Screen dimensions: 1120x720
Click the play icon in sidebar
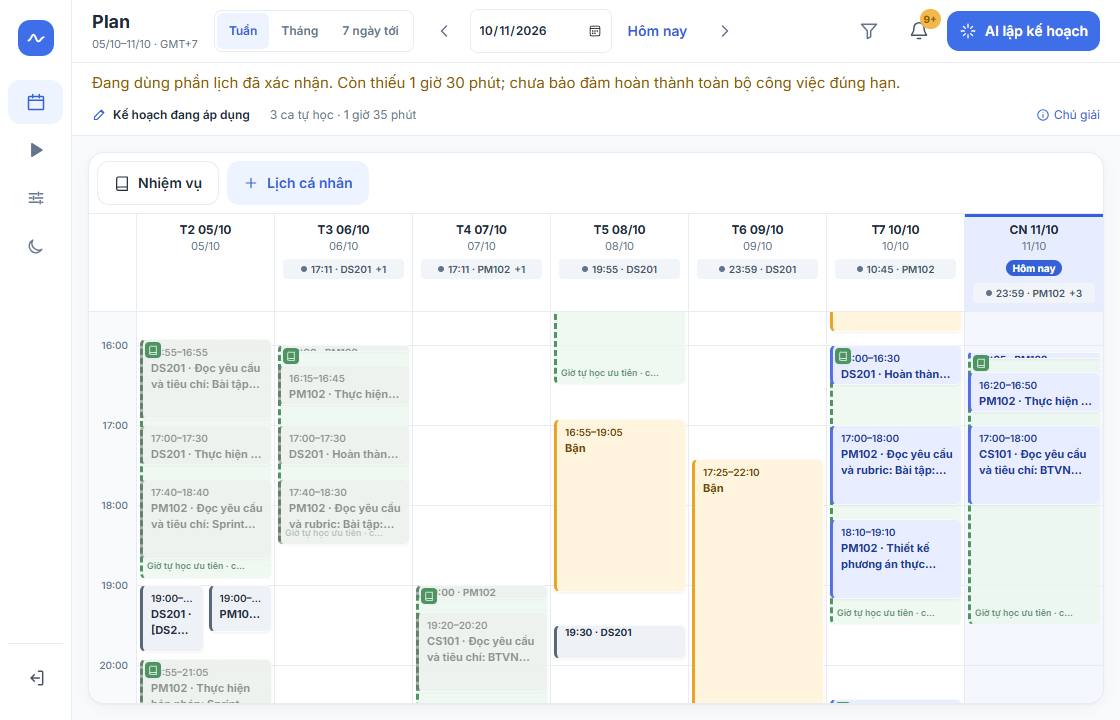36,150
